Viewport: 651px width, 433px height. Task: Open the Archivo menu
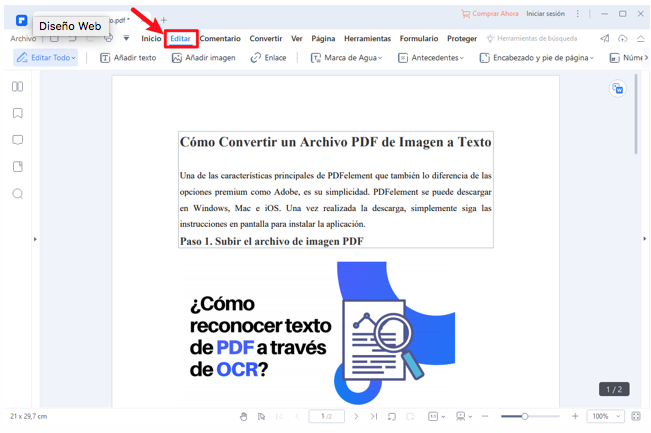(x=23, y=39)
